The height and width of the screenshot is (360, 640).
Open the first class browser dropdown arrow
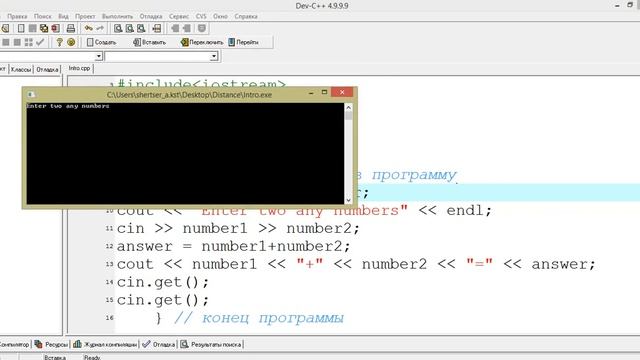coord(98,56)
